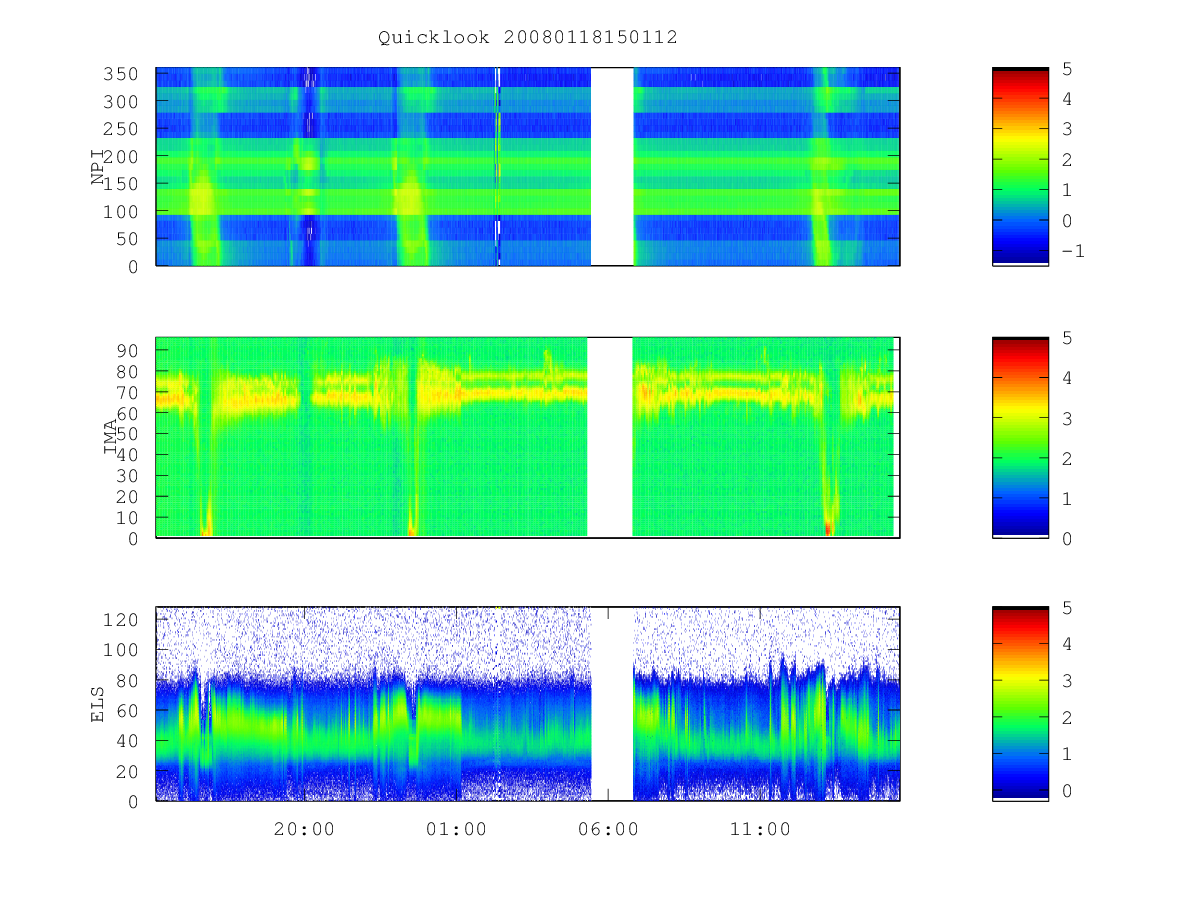
Task: Select the IMA spectrogram panel
Action: 528,437
